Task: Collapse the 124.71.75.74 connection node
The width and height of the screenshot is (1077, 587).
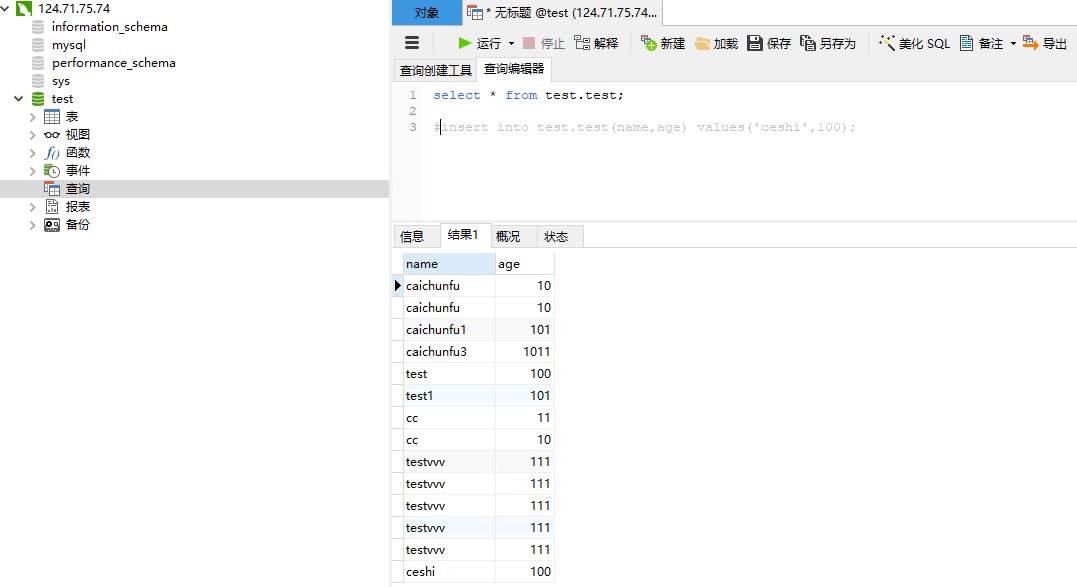Action: coord(5,9)
